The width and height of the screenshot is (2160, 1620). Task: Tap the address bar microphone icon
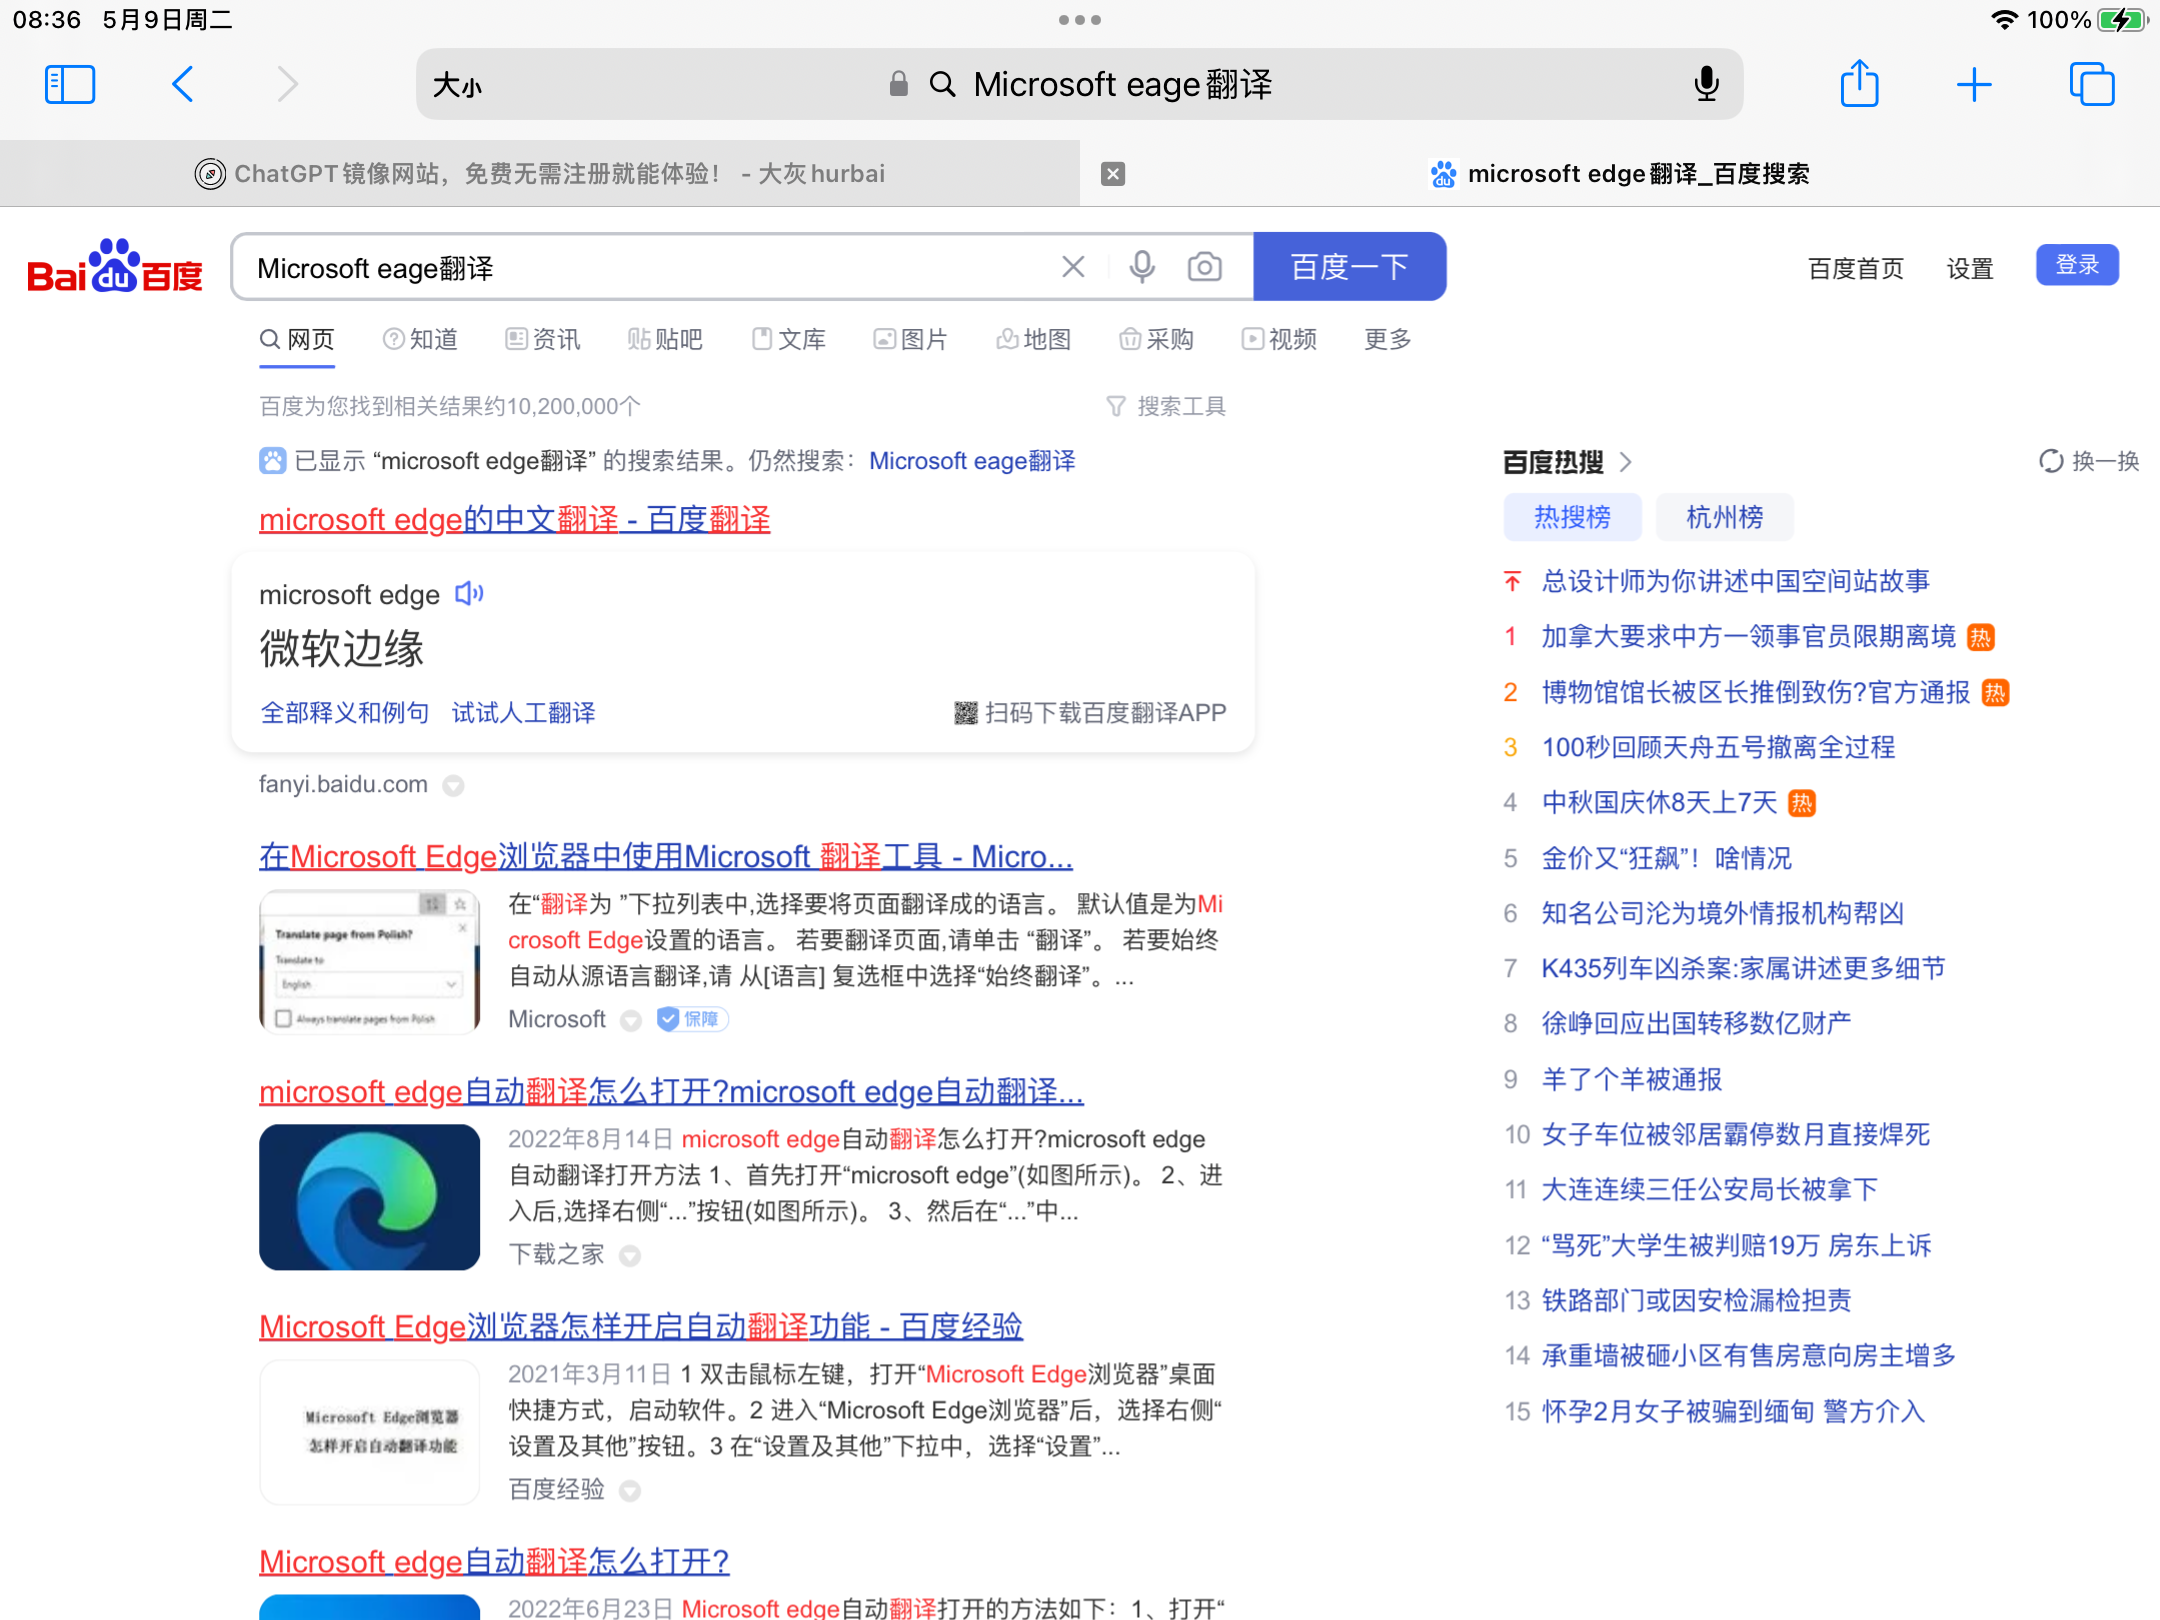point(1707,84)
